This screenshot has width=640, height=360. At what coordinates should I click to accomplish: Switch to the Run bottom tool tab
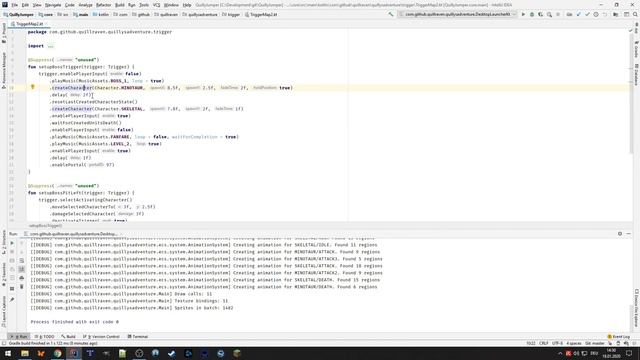[x=19, y=337]
